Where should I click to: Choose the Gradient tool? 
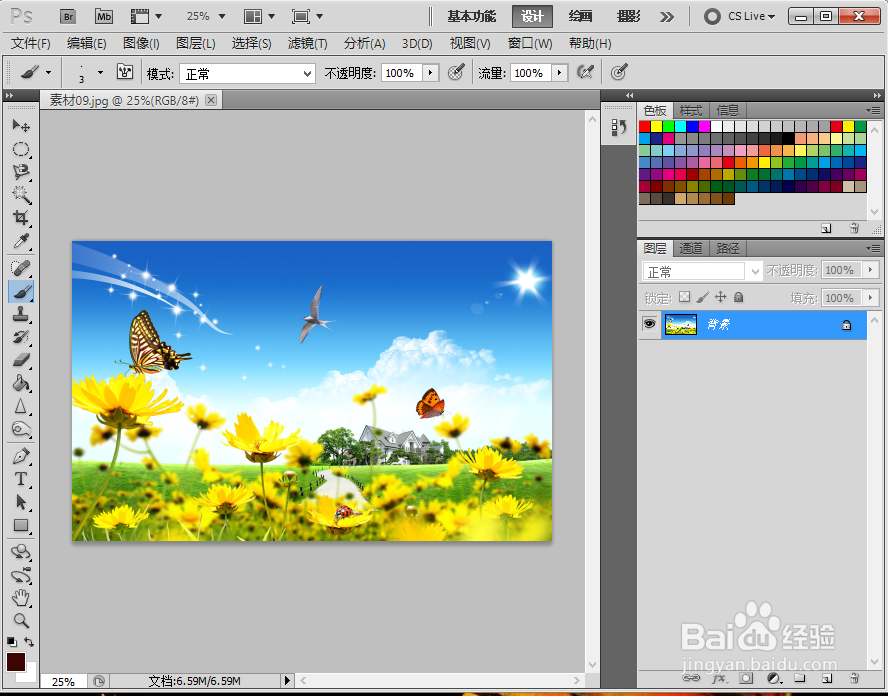[21, 382]
